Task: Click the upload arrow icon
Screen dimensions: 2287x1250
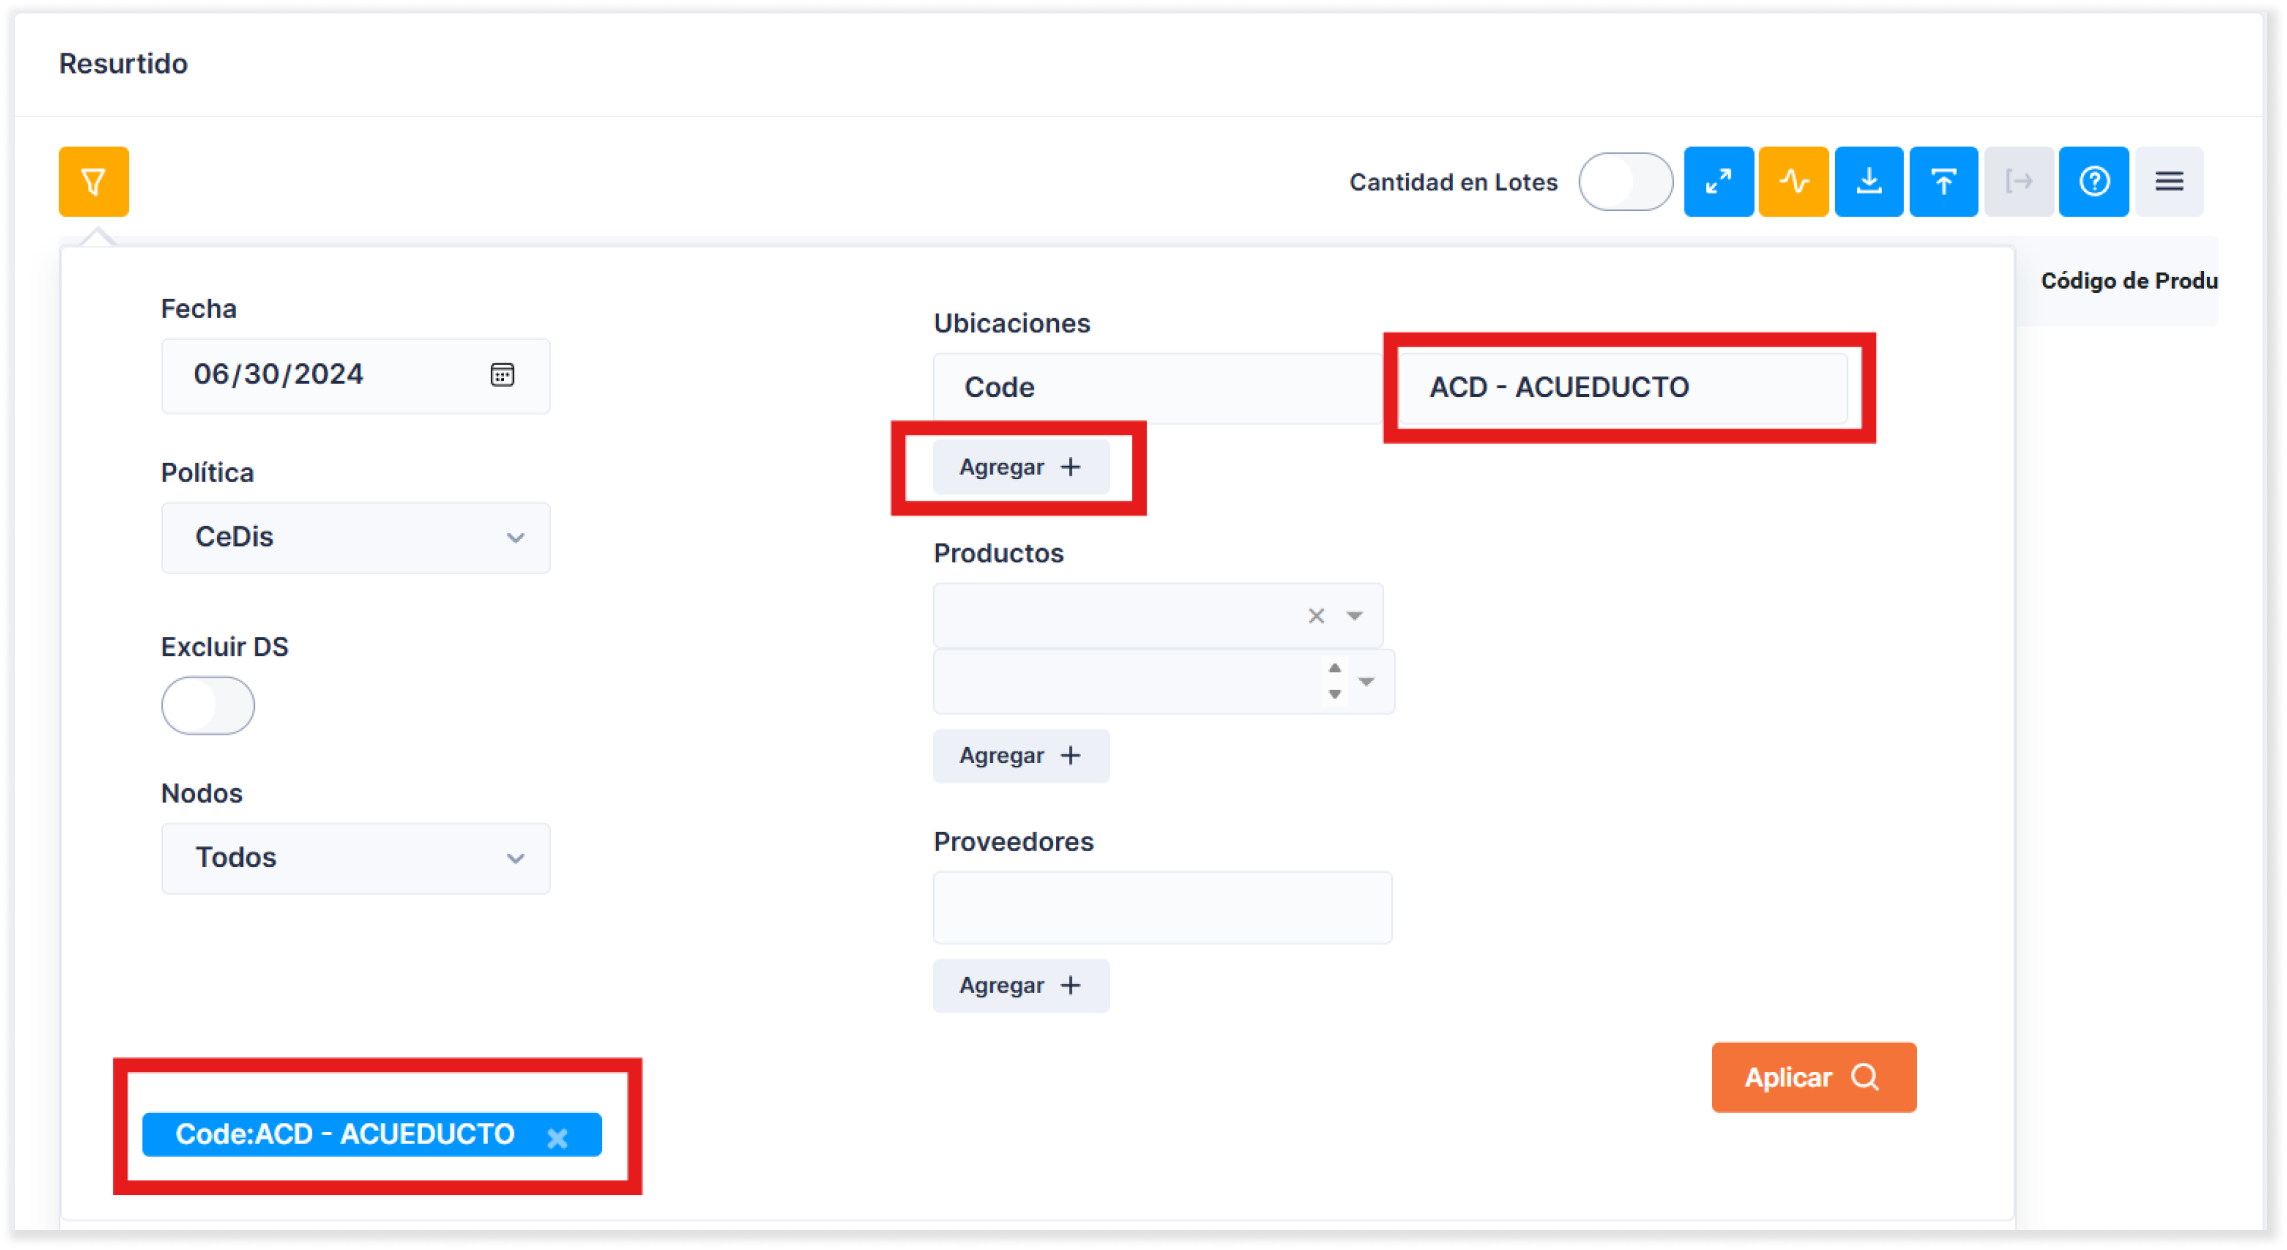Action: (x=1943, y=182)
